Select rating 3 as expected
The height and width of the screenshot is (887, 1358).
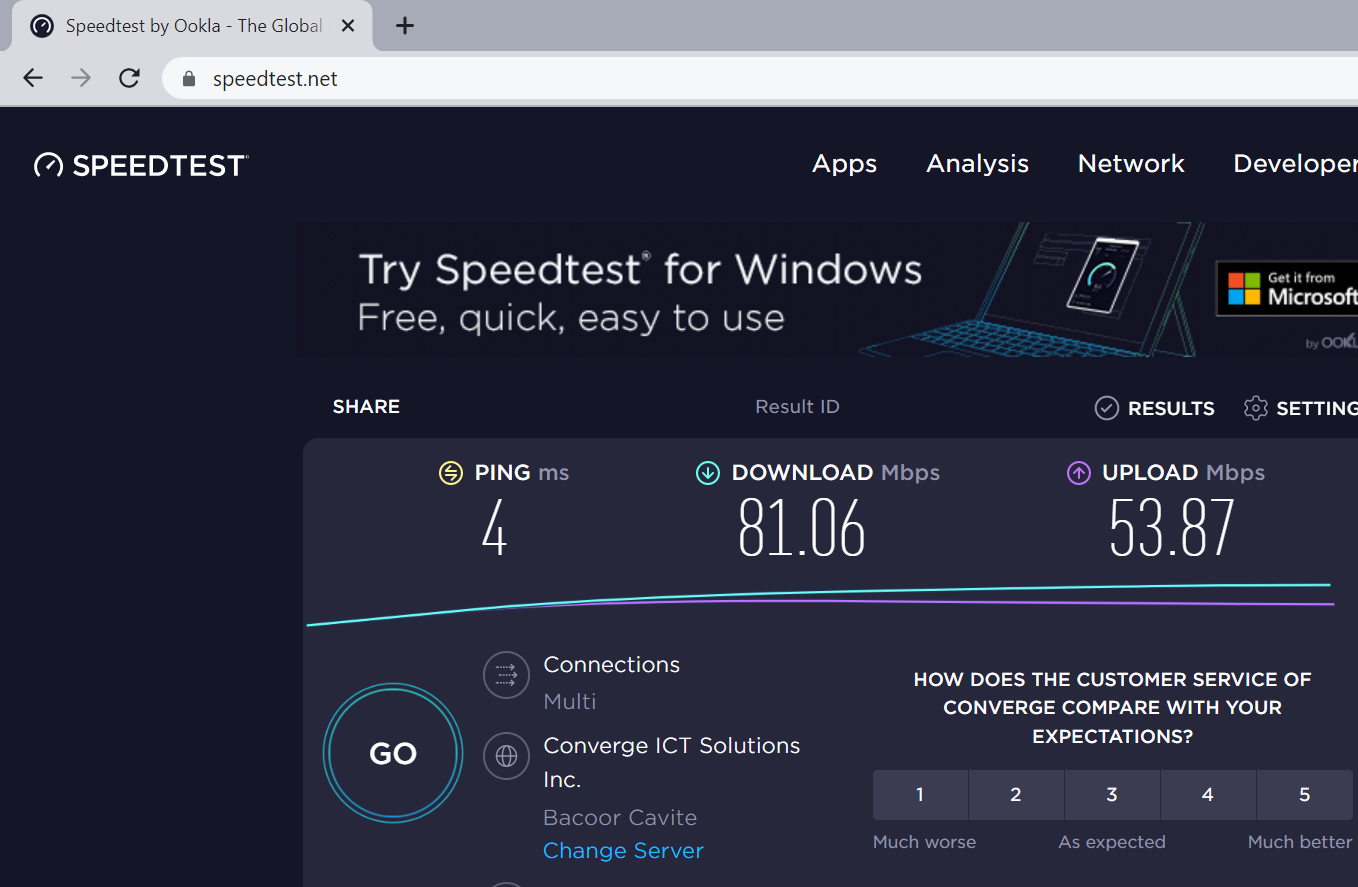click(1112, 795)
